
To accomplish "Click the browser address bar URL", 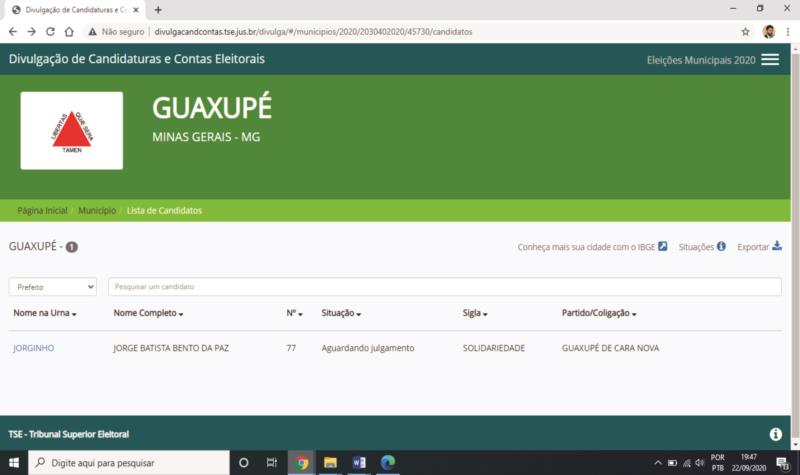I will 313,32.
